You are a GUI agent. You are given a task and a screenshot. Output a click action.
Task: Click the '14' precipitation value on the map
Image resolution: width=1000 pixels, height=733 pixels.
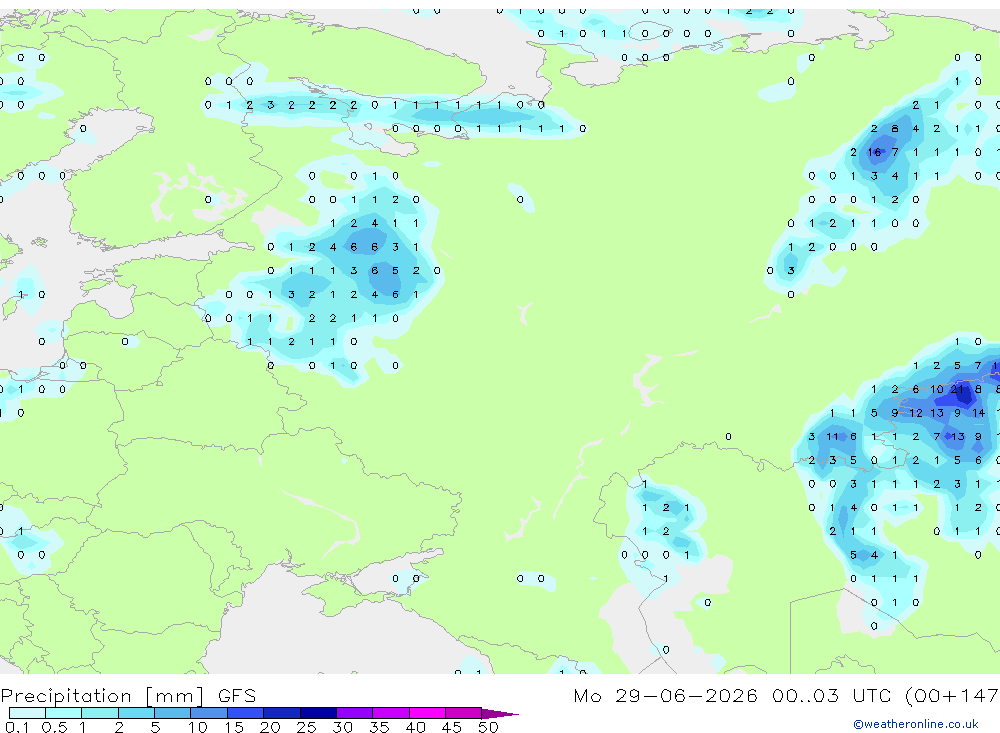978,413
